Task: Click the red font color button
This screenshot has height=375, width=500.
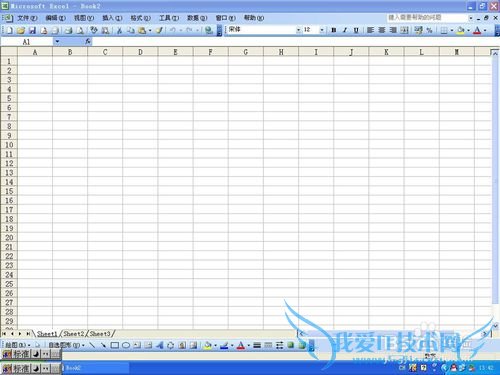Action: (477, 30)
